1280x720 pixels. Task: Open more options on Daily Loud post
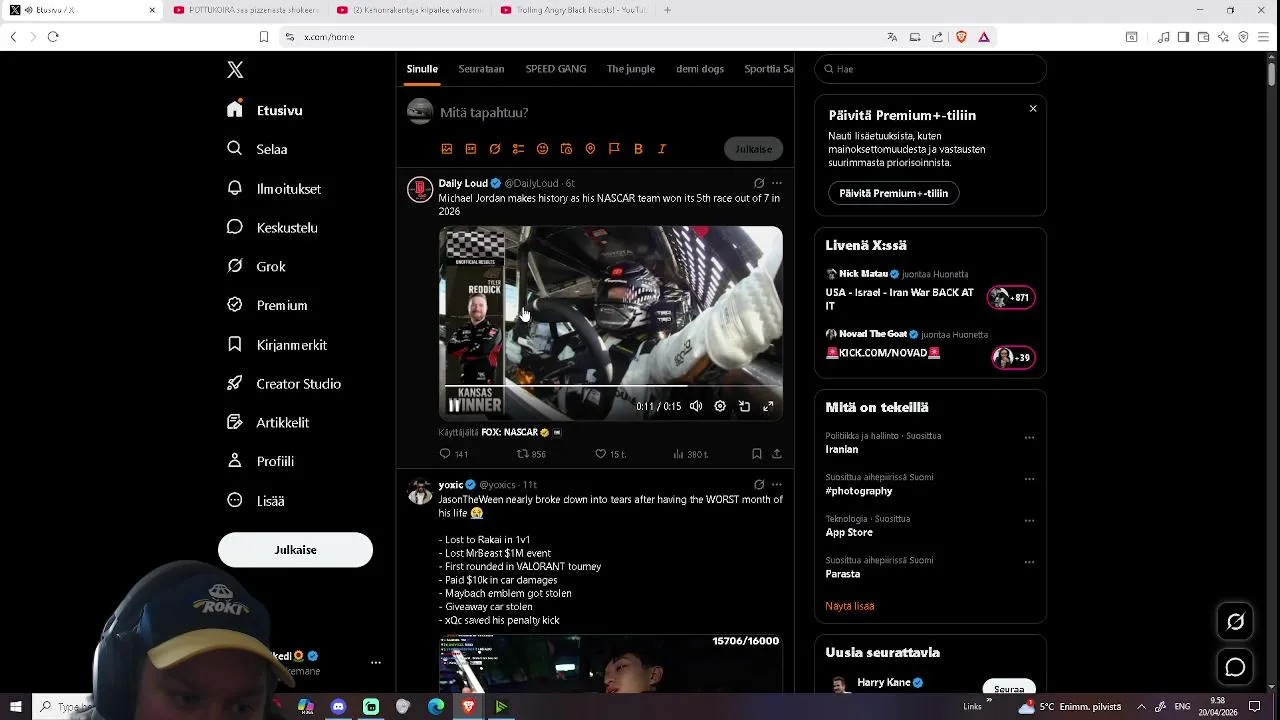[x=777, y=183]
